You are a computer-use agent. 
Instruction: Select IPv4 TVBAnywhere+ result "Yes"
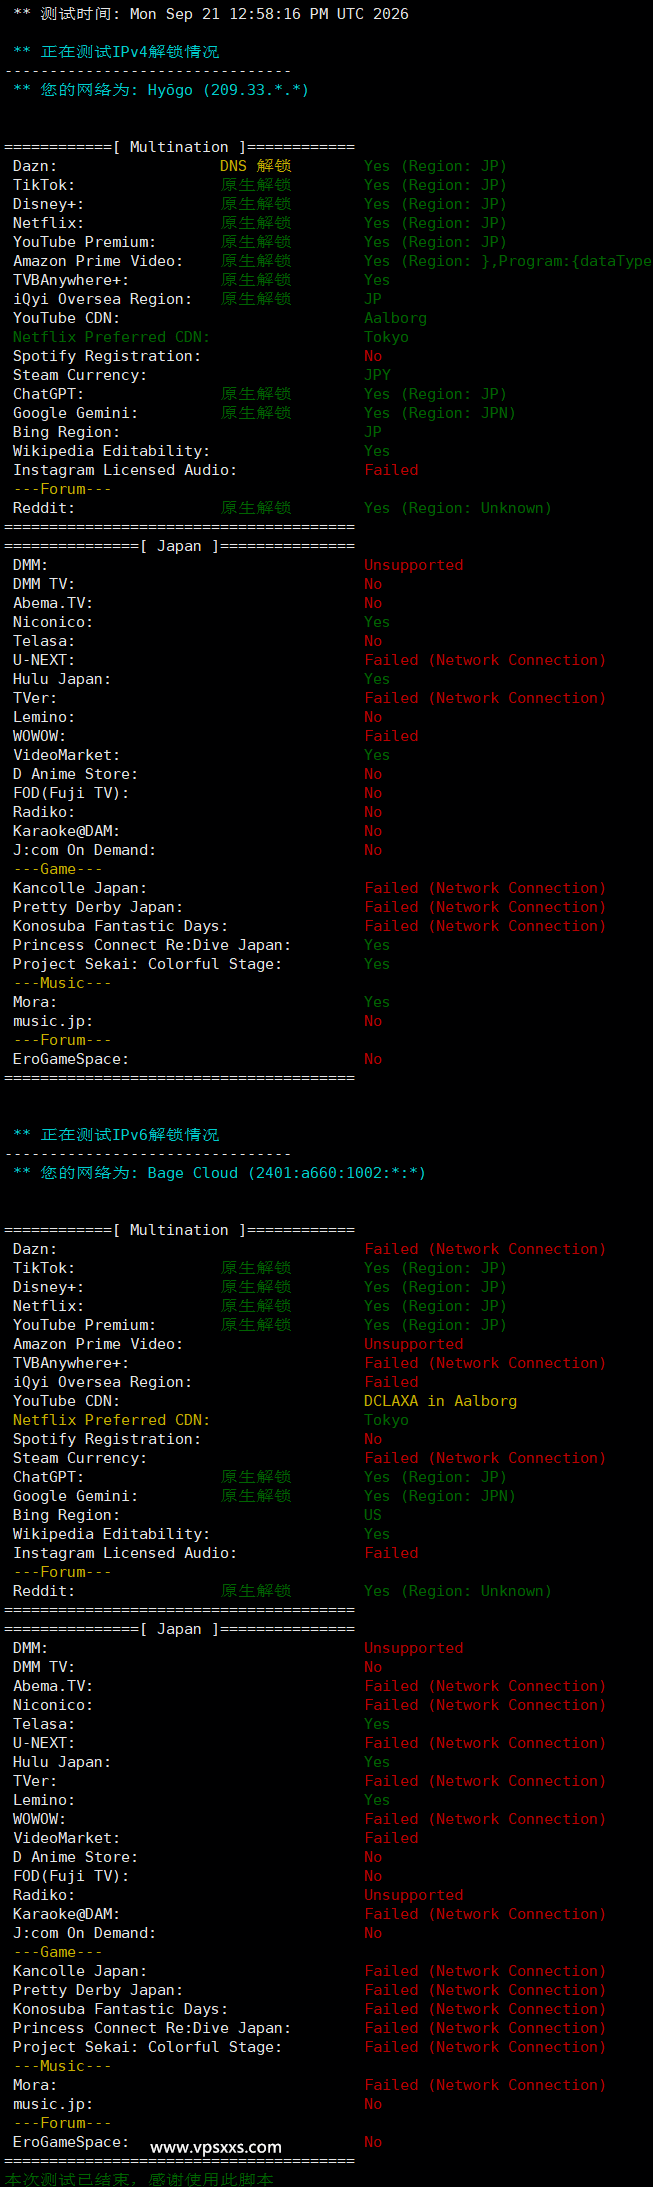(x=377, y=280)
